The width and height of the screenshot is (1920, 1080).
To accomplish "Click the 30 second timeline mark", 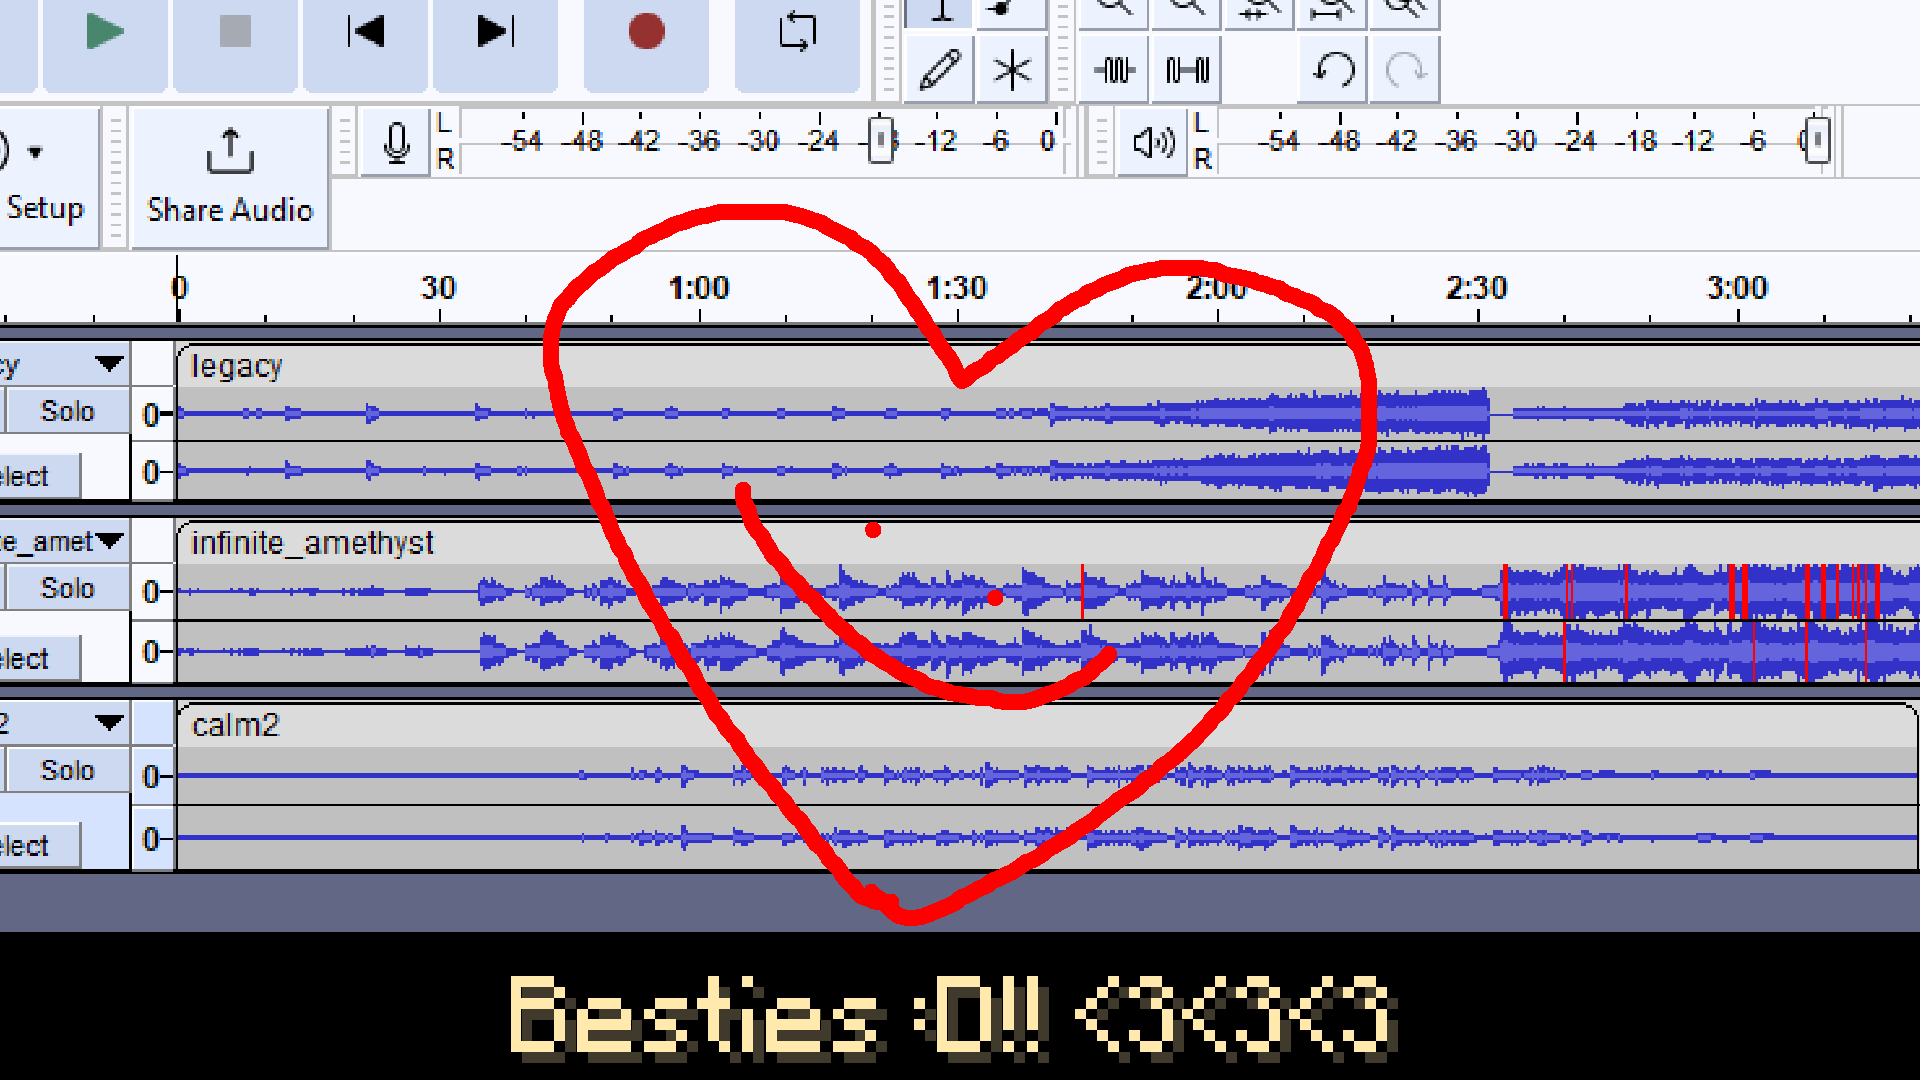I will point(438,288).
